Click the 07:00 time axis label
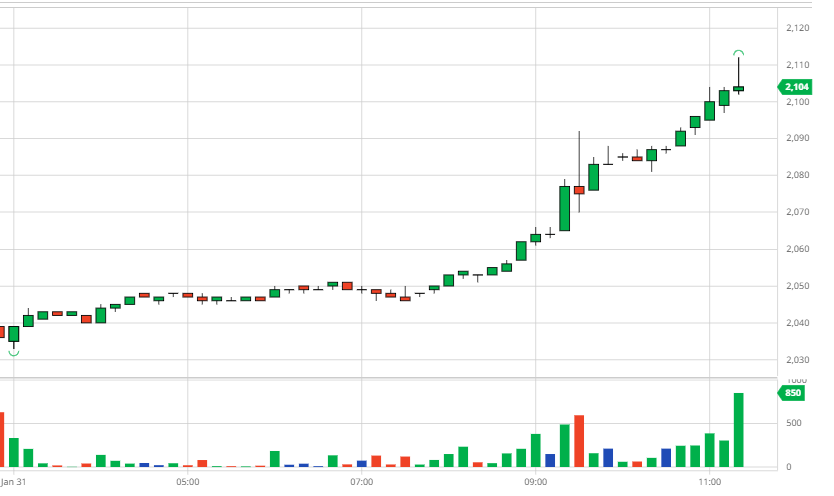 point(362,482)
